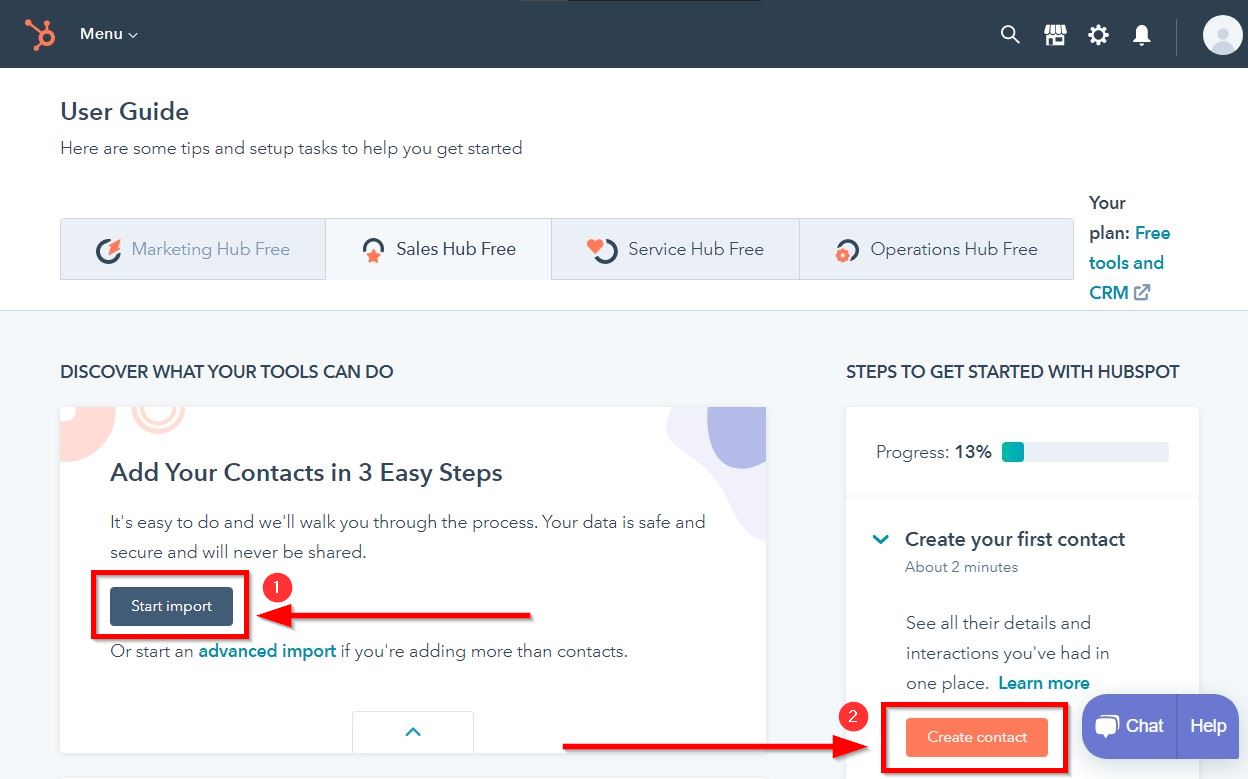Select the Sales Hub Free tab
Screen dimensions: 1248x779
[438, 249]
